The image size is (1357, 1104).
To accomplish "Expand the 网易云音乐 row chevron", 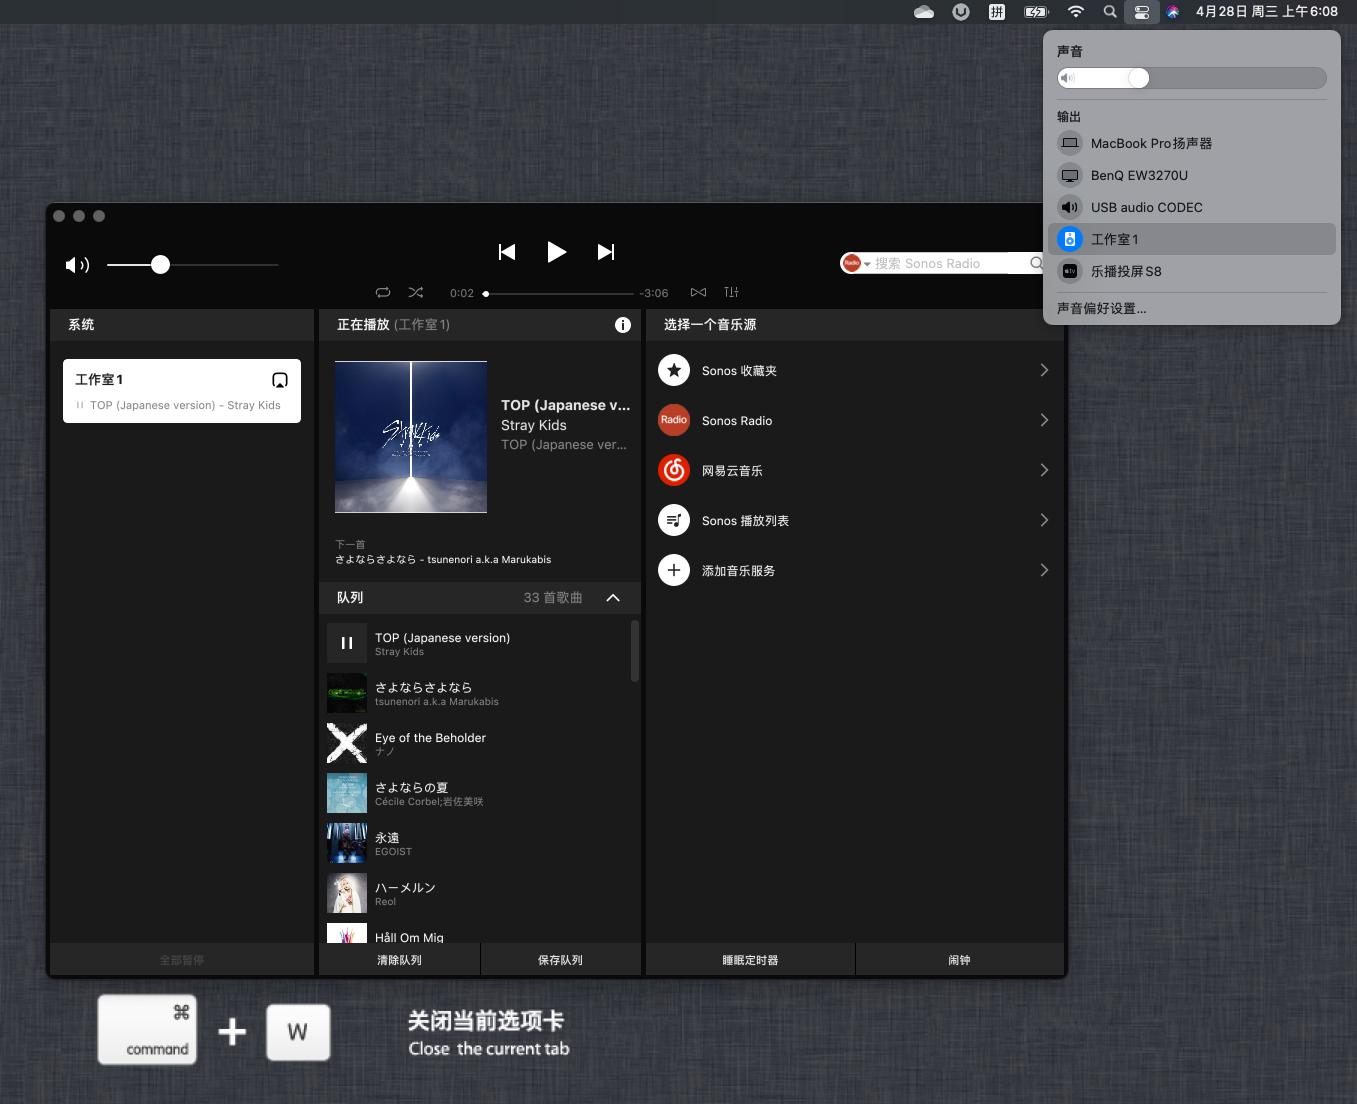I will 1044,470.
